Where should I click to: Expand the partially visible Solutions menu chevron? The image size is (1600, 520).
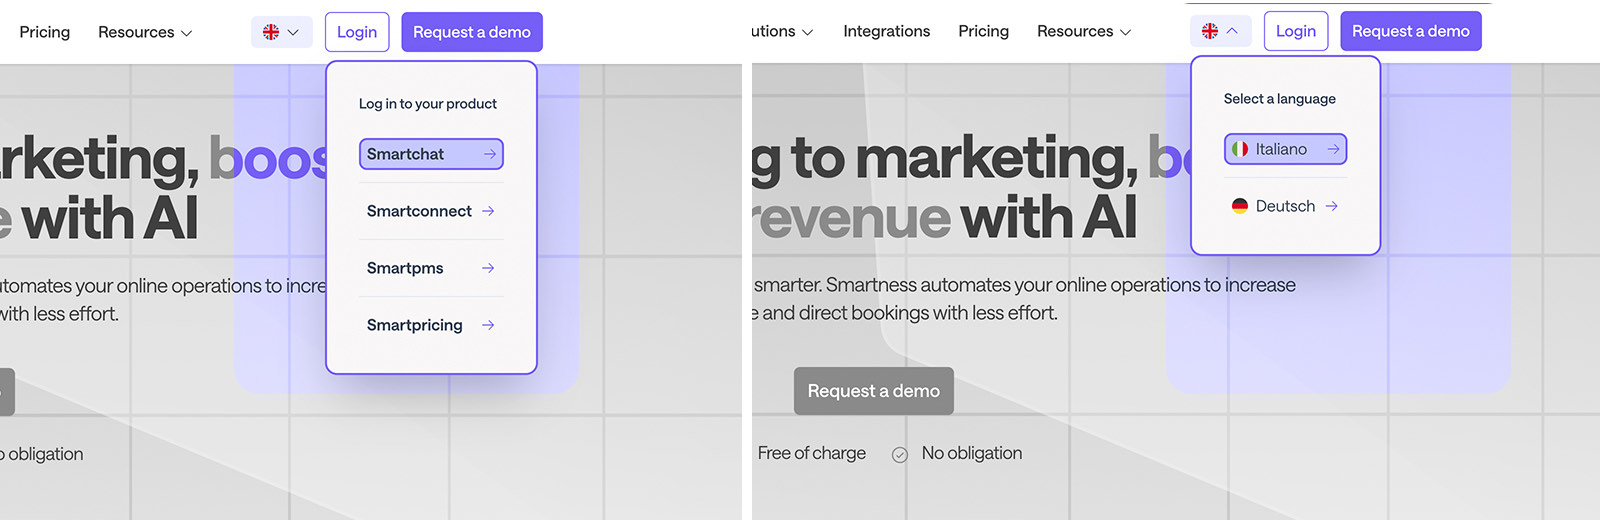pyautogui.click(x=808, y=32)
